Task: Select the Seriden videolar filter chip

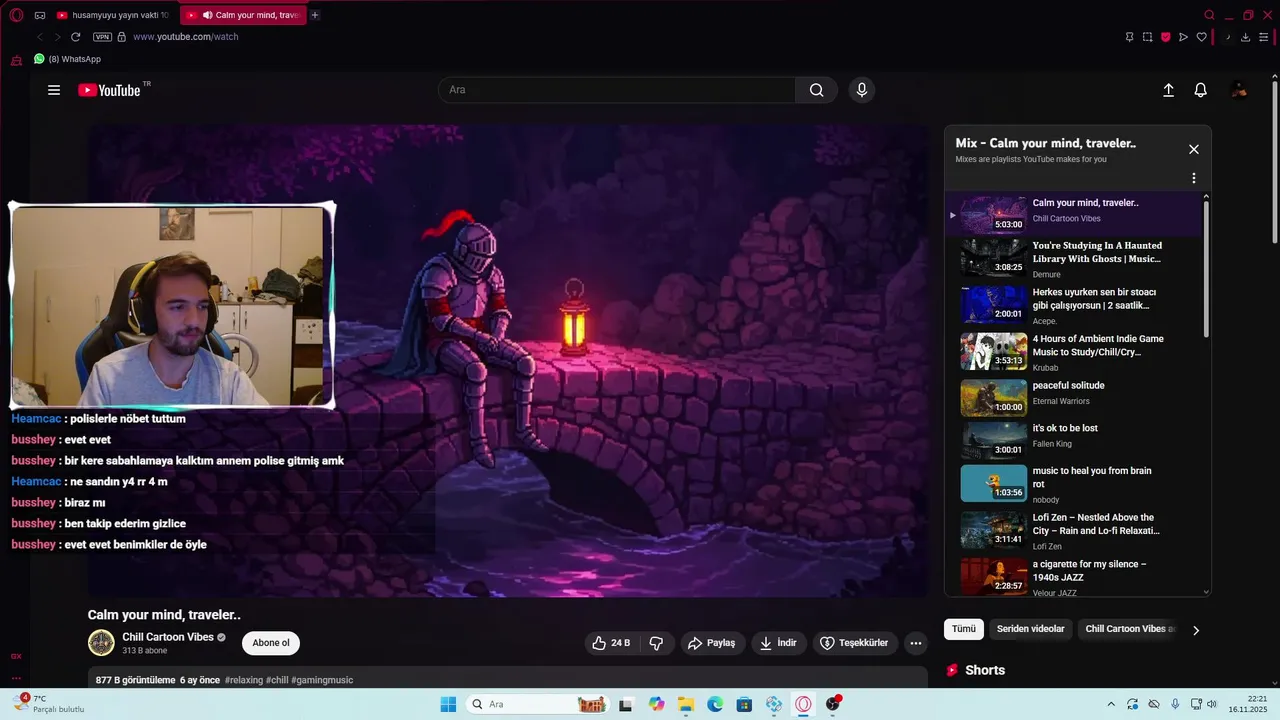Action: 1031,629
